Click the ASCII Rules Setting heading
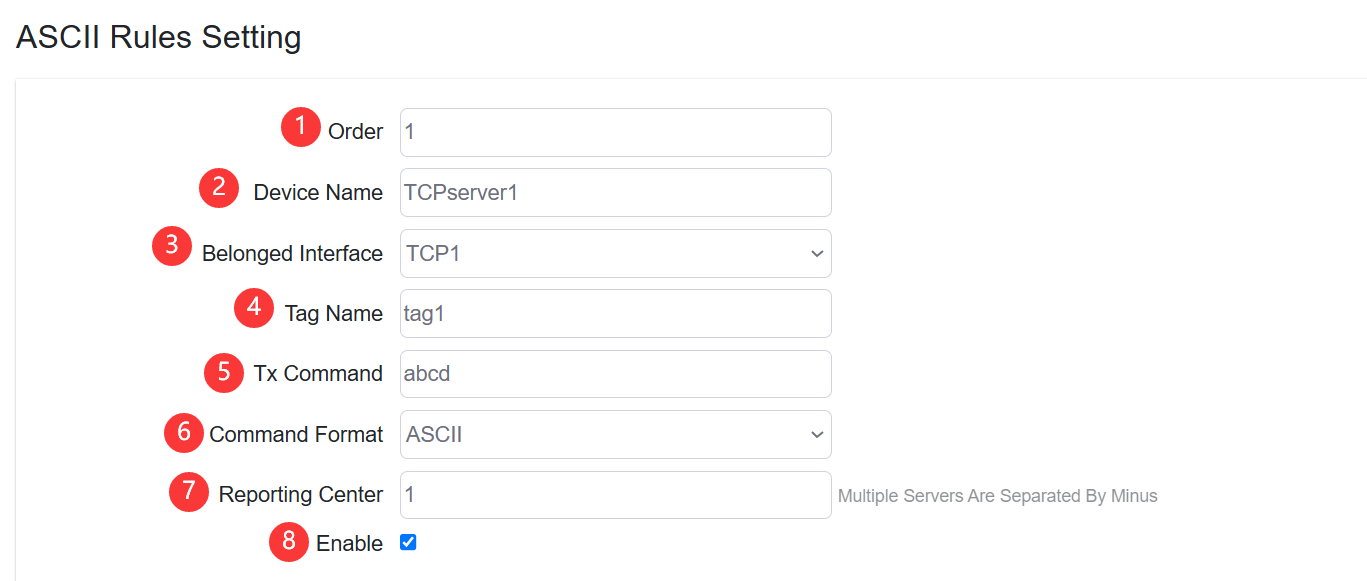 tap(157, 37)
